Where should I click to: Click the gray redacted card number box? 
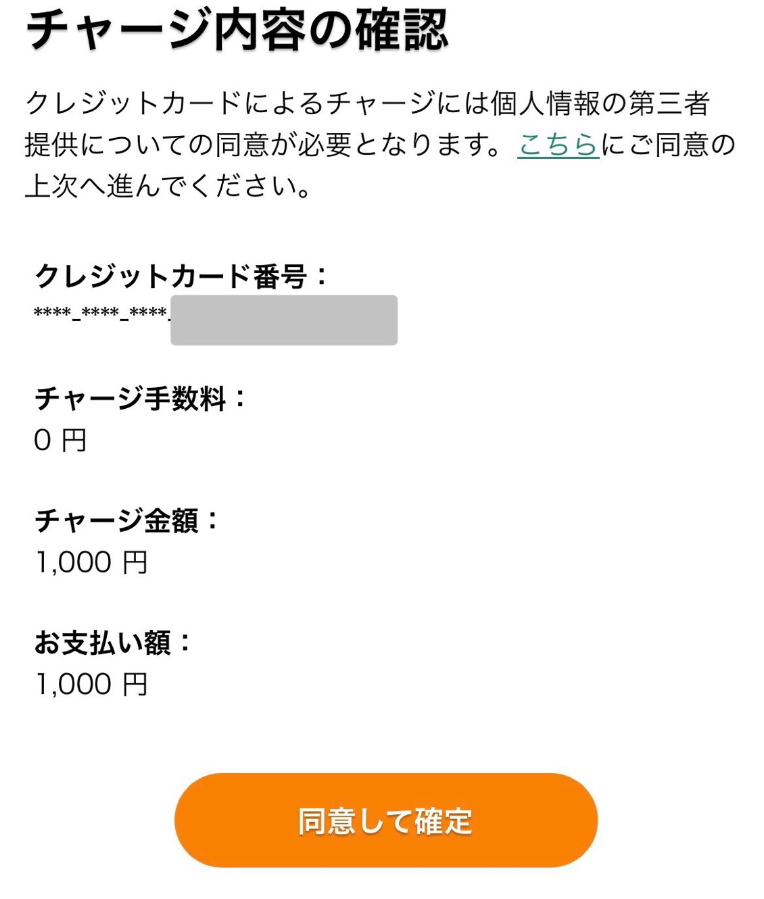tap(284, 320)
